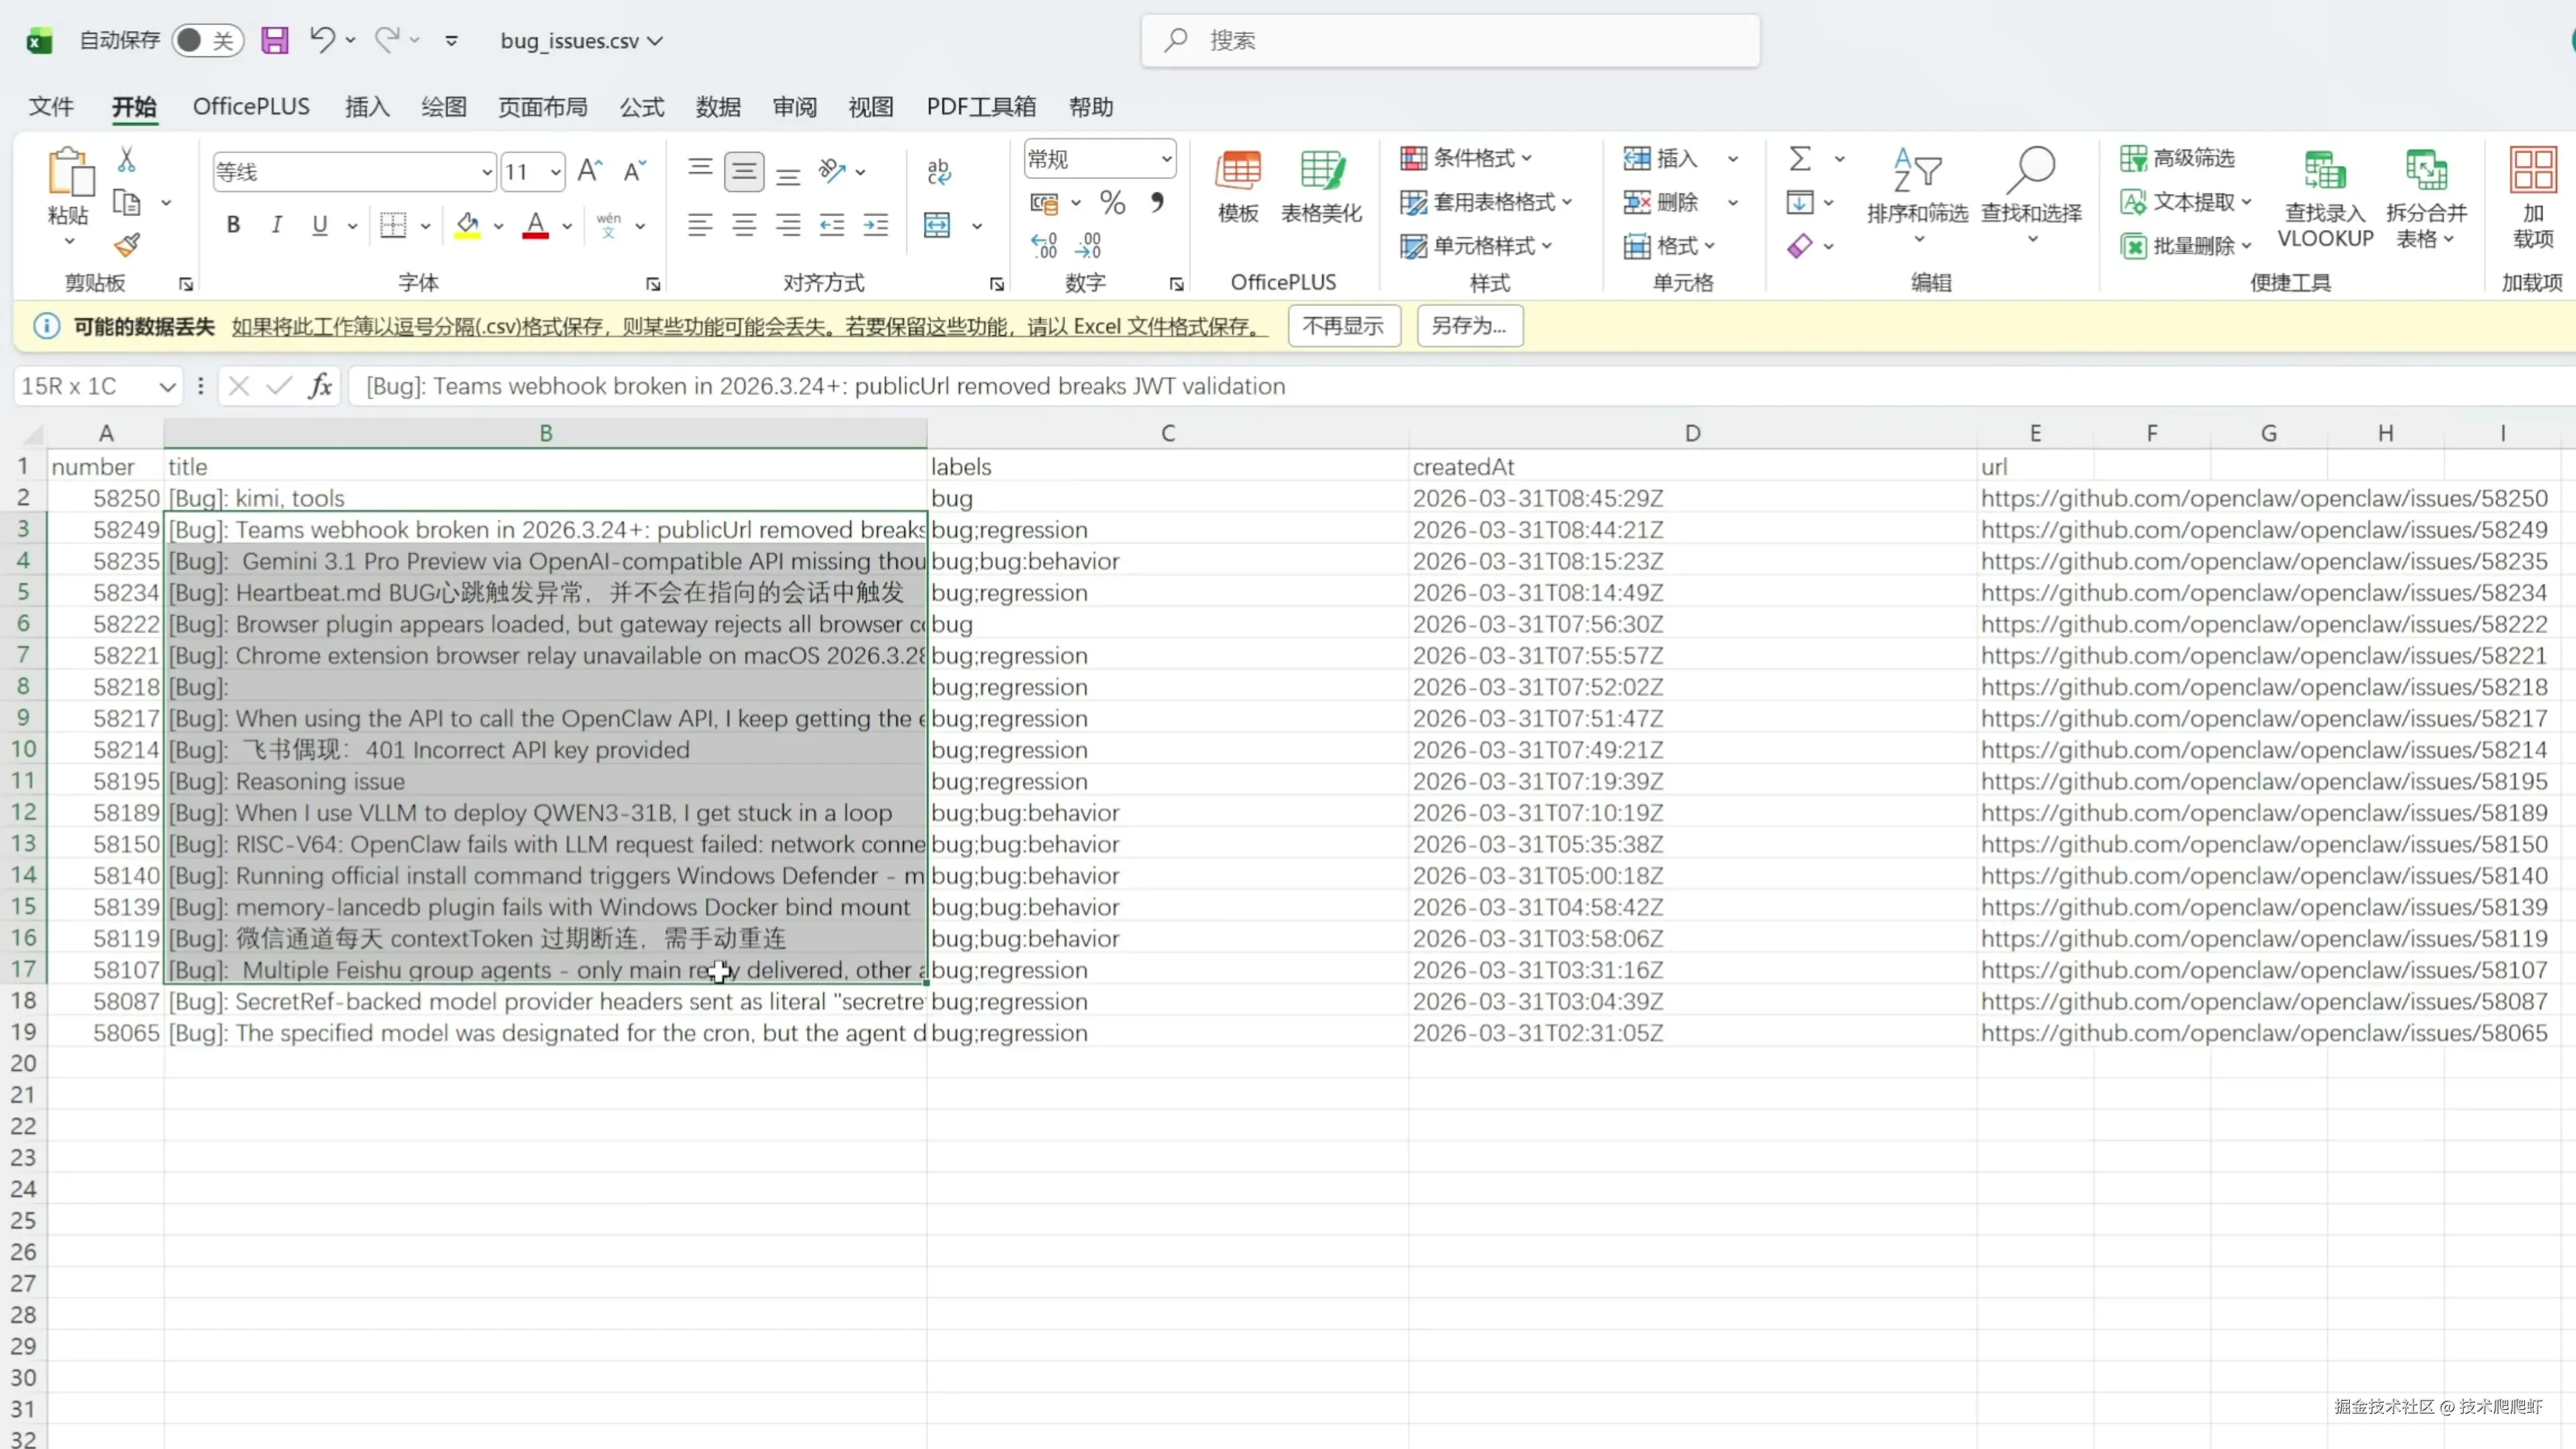Click the Merge and Center icon
The width and height of the screenshot is (2576, 1449).
(937, 225)
